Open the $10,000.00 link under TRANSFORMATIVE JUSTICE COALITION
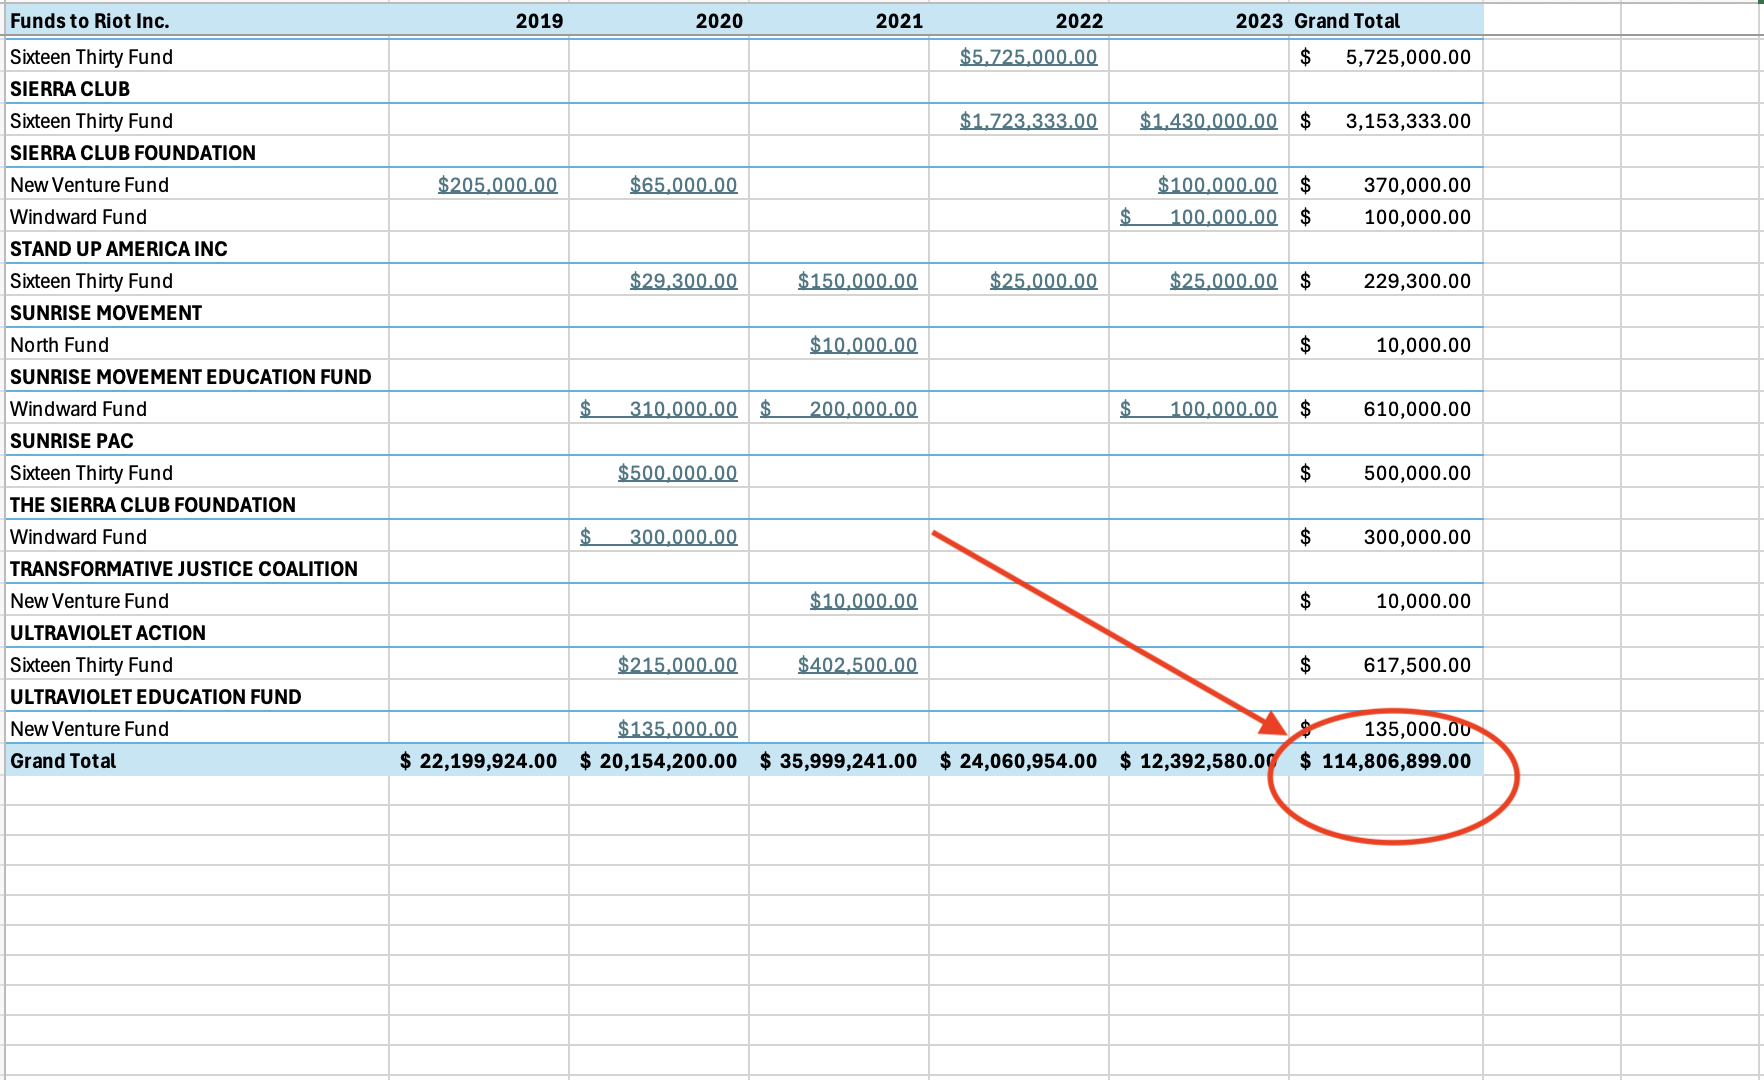The image size is (1764, 1080). tap(863, 601)
